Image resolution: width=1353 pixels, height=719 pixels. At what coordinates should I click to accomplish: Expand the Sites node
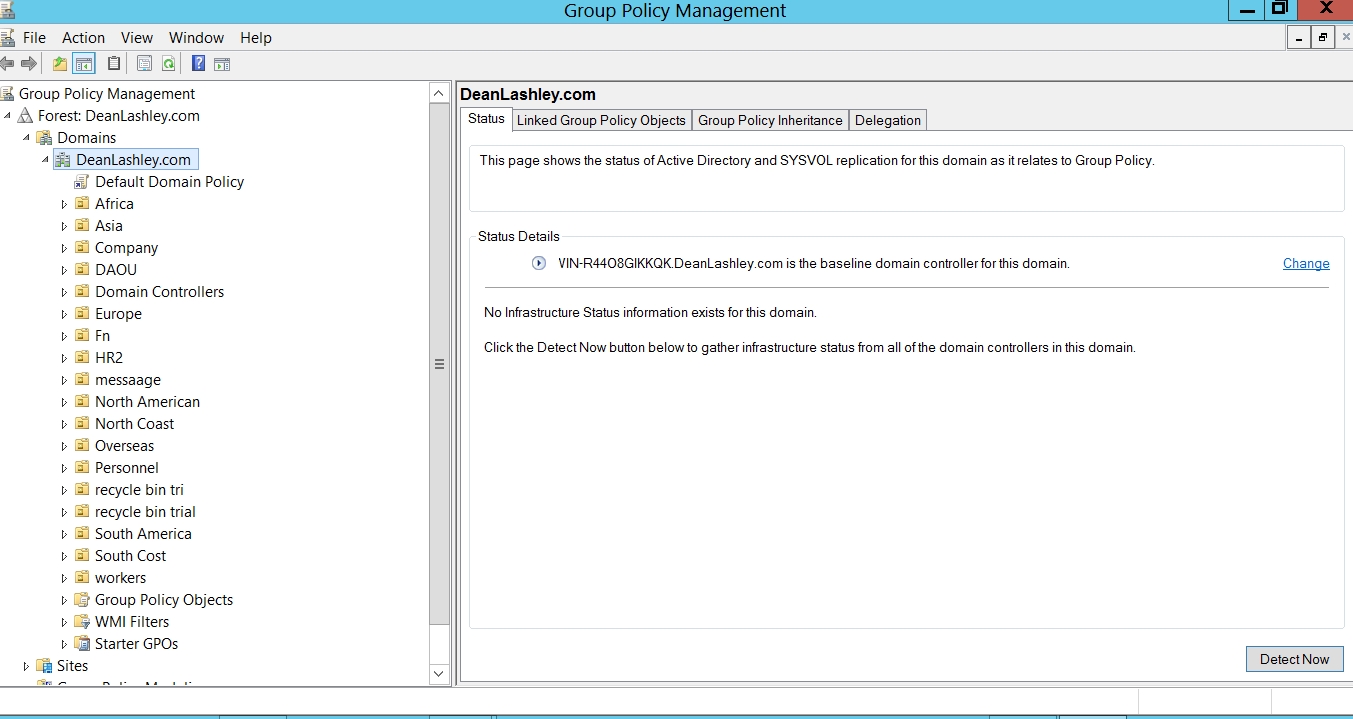coord(27,666)
